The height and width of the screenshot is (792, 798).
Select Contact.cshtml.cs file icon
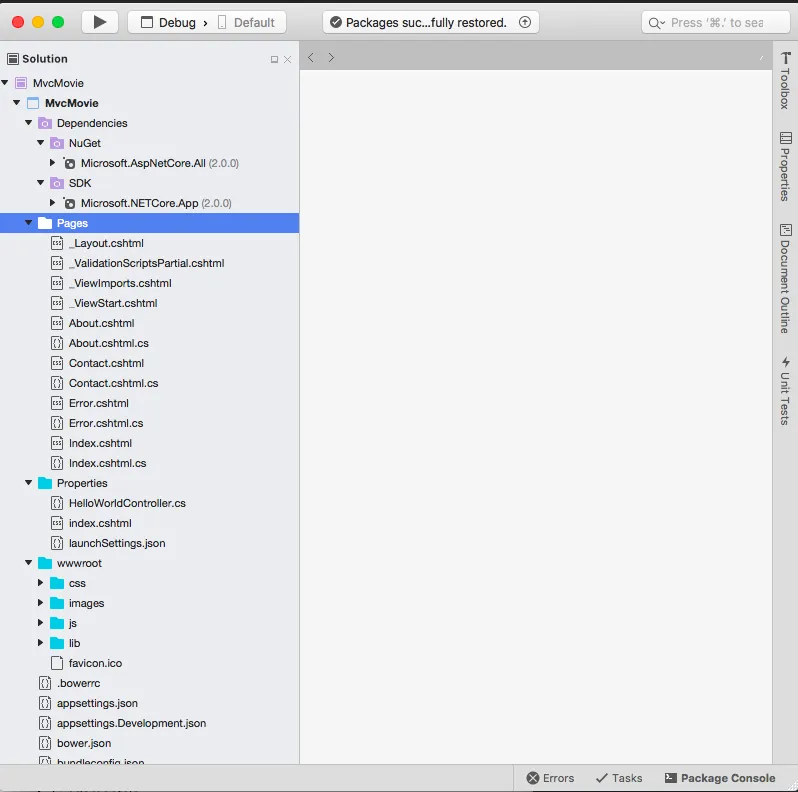coord(58,383)
